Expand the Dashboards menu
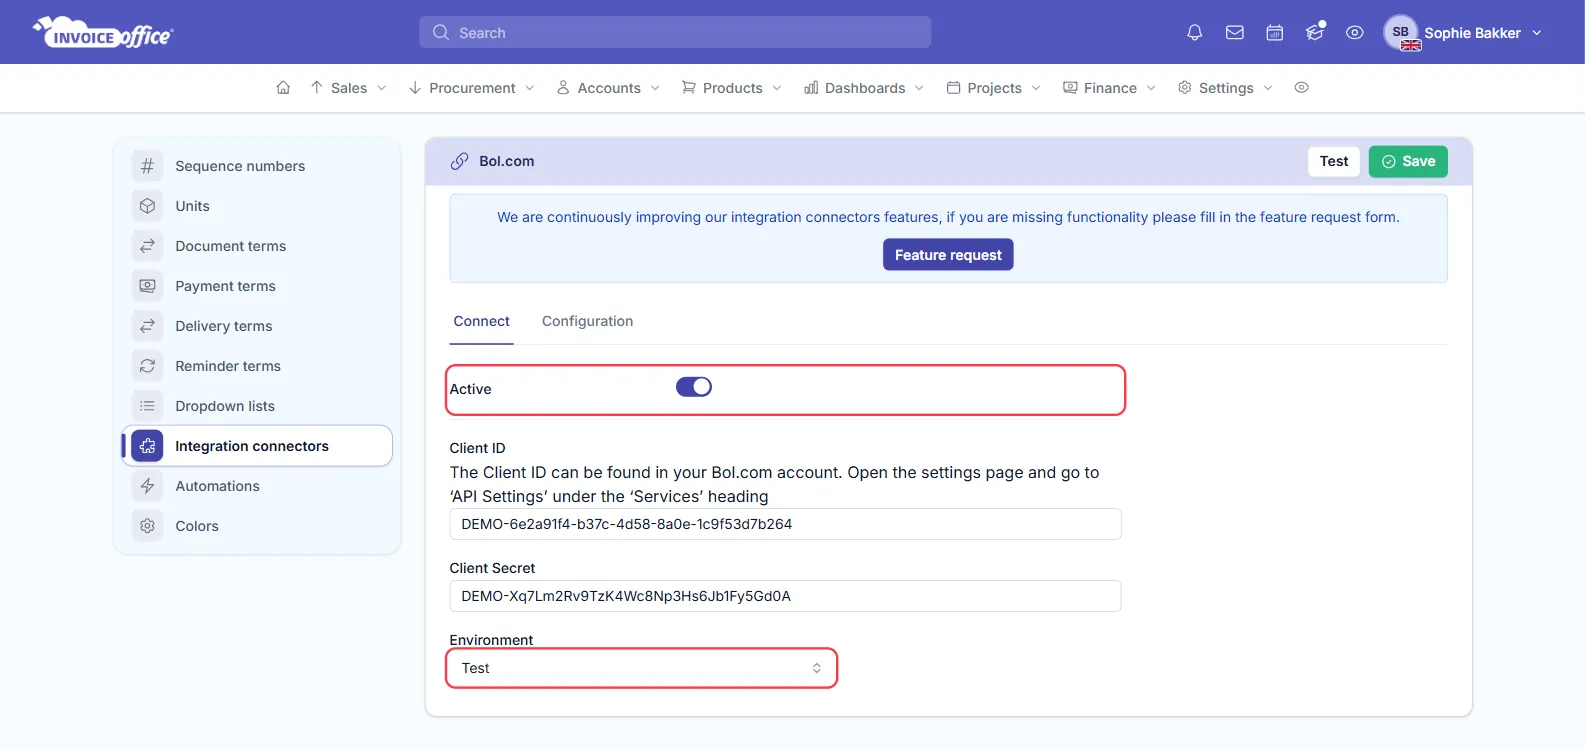This screenshot has height=750, width=1585. tap(864, 88)
